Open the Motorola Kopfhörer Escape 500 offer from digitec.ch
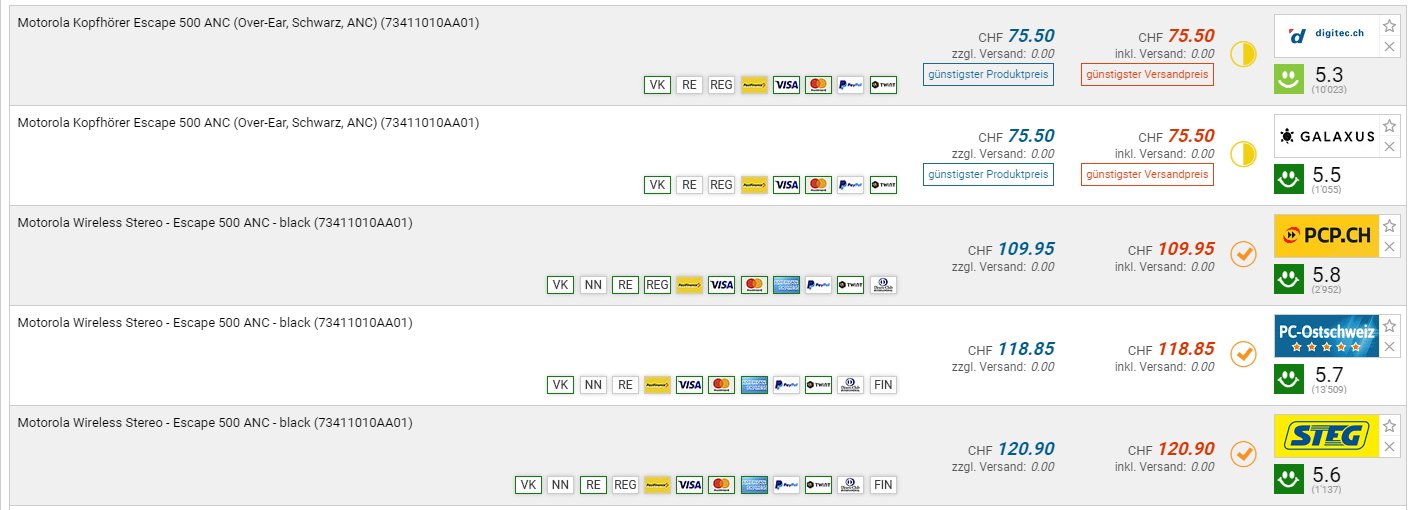This screenshot has width=1410, height=510. click(x=248, y=23)
